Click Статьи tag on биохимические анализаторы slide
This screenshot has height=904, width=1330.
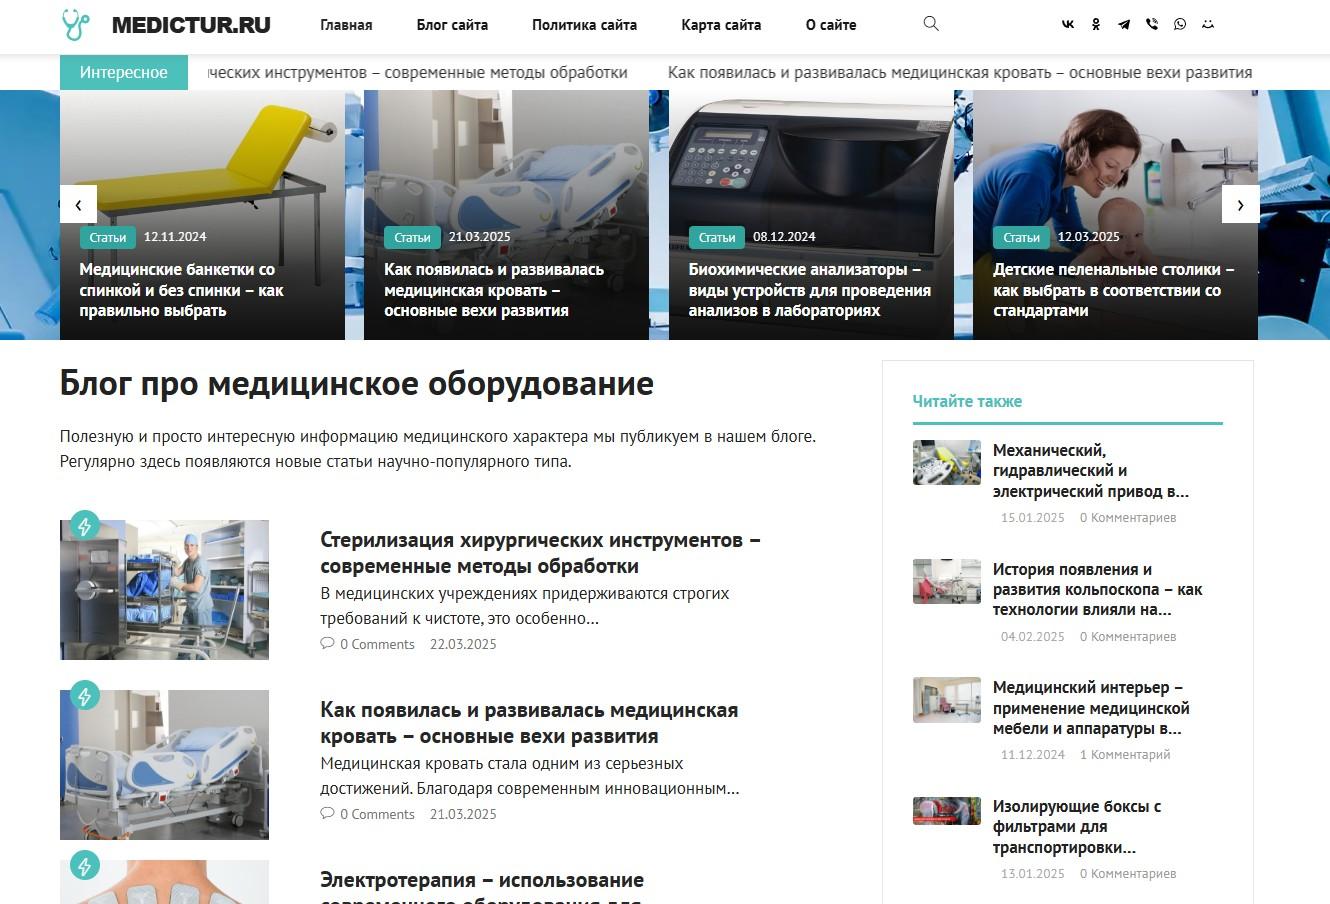pyautogui.click(x=717, y=237)
